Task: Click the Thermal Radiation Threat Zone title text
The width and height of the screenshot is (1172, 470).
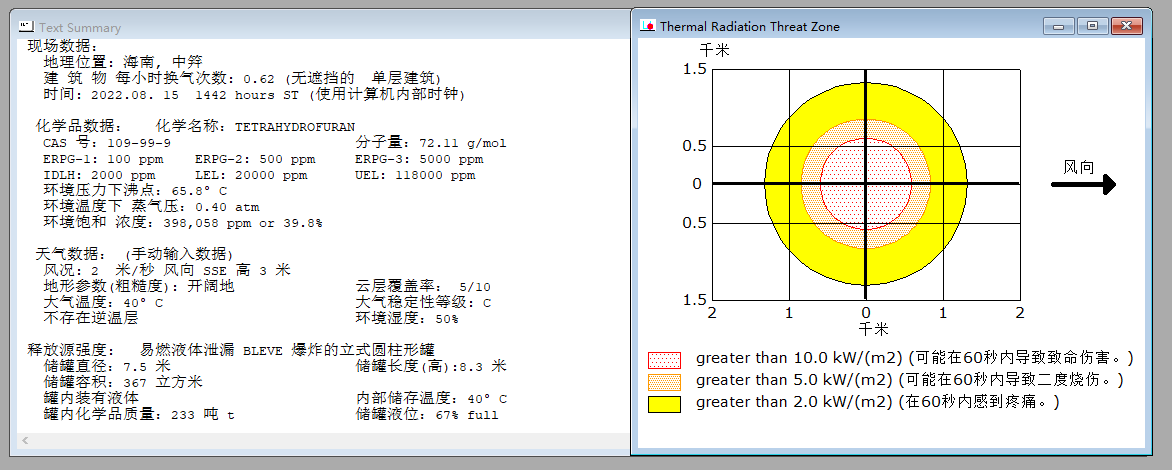Action: point(750,27)
